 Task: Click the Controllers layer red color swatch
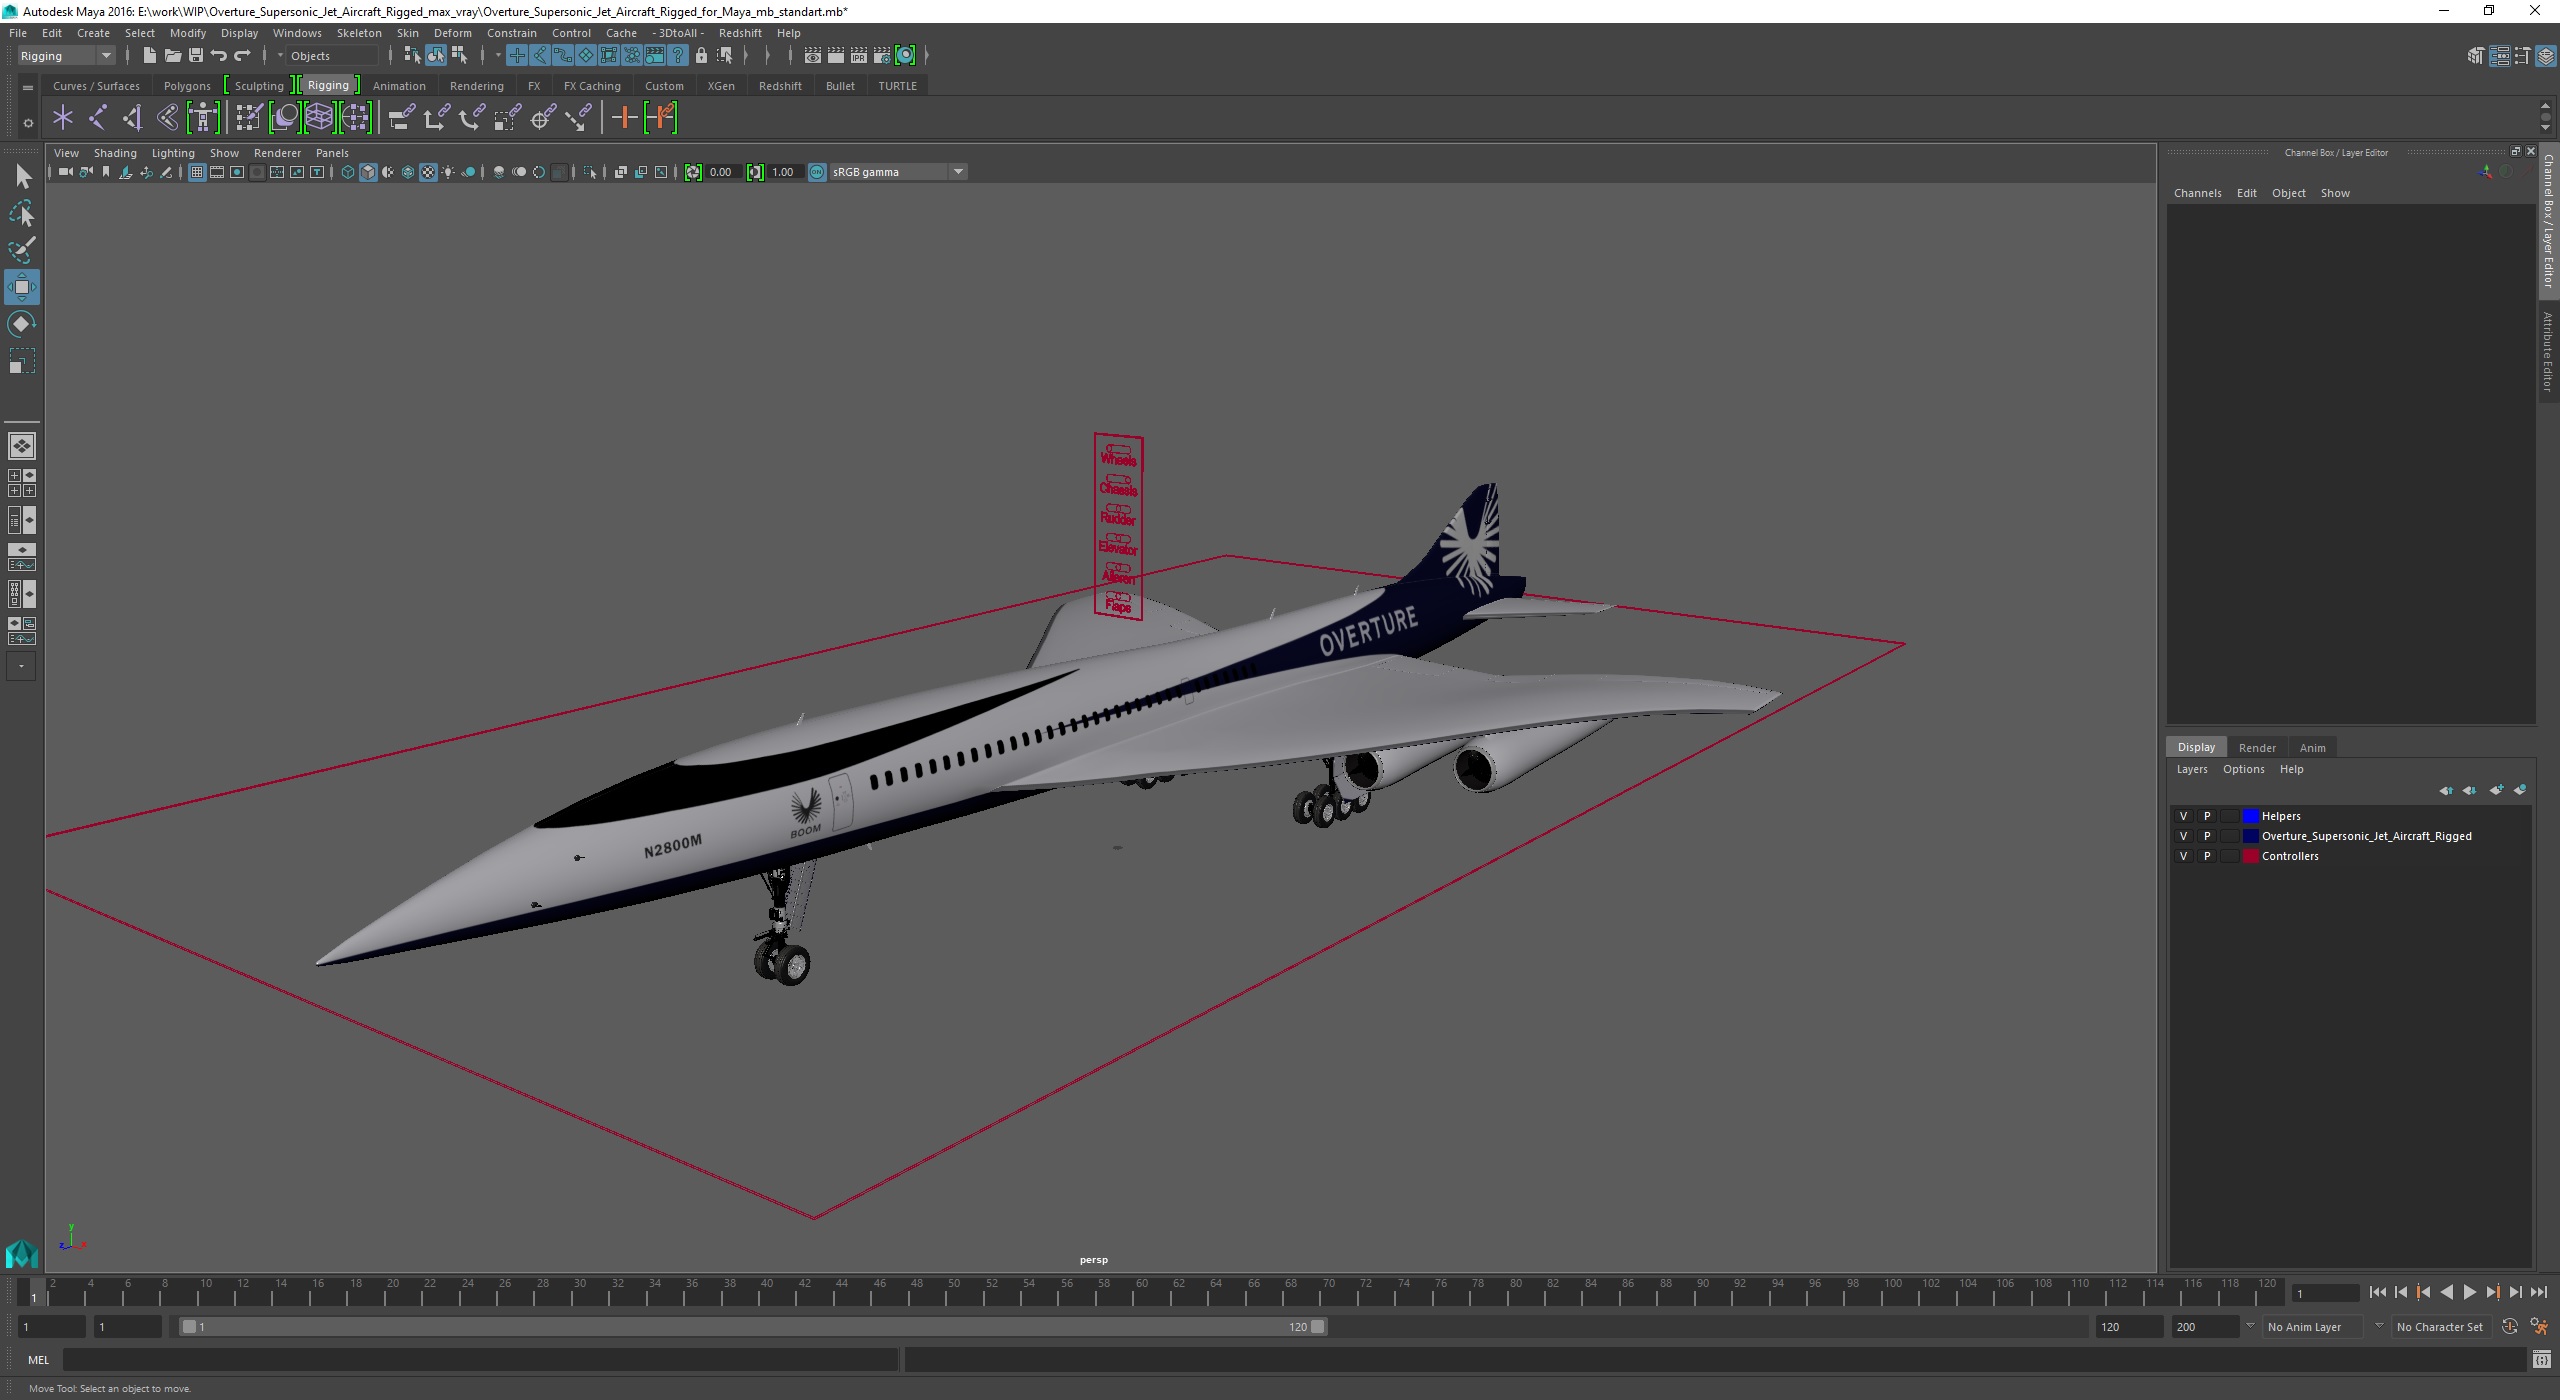click(x=2250, y=856)
